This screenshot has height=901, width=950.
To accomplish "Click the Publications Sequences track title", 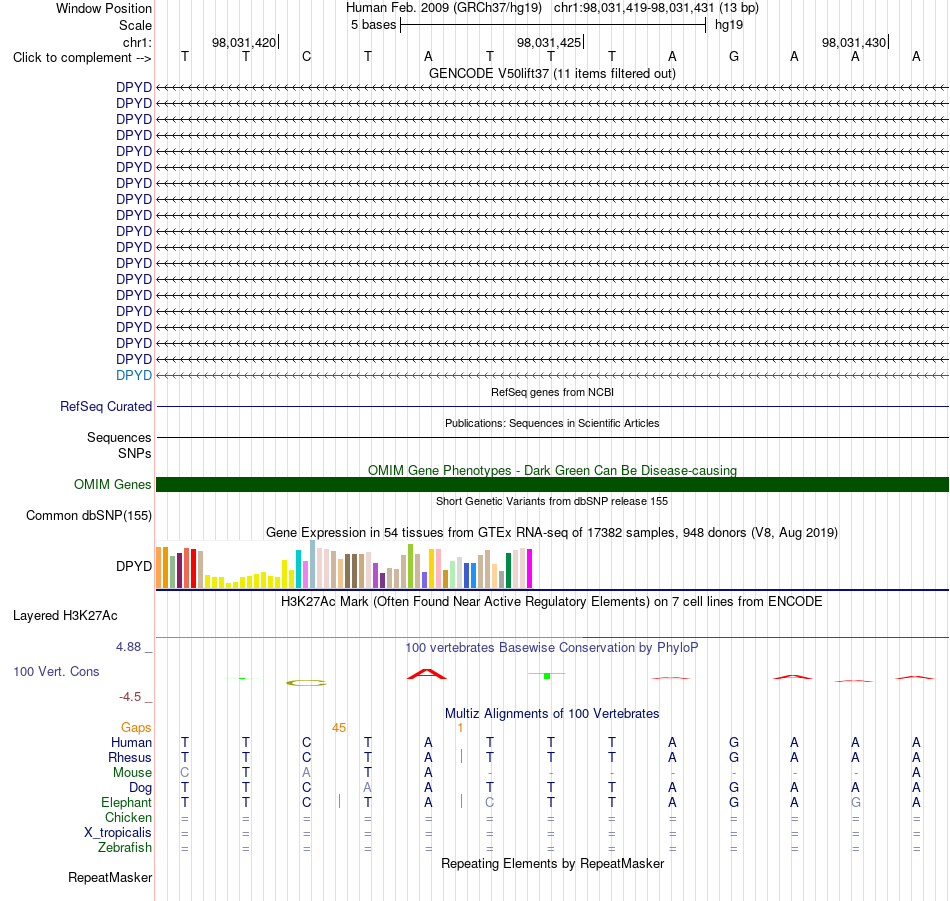I will click(x=552, y=423).
